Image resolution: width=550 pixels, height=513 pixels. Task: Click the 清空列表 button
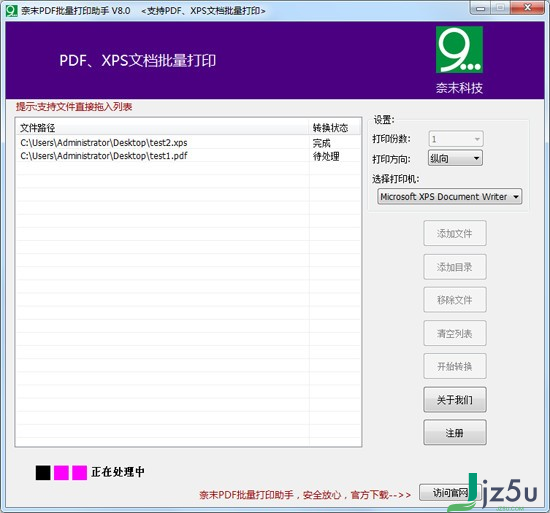455,333
